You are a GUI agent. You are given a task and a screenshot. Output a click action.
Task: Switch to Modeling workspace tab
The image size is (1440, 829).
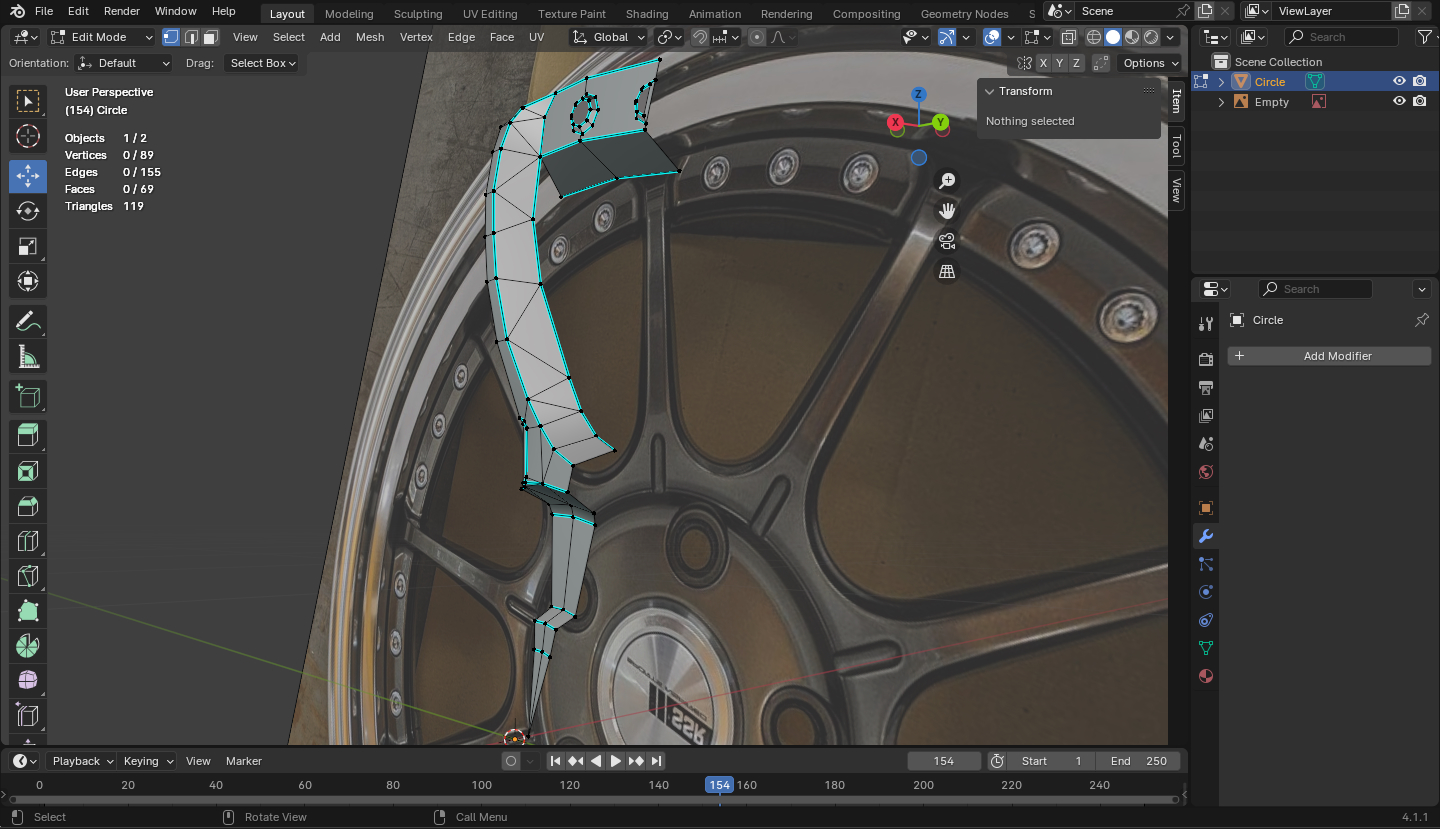[x=349, y=14]
